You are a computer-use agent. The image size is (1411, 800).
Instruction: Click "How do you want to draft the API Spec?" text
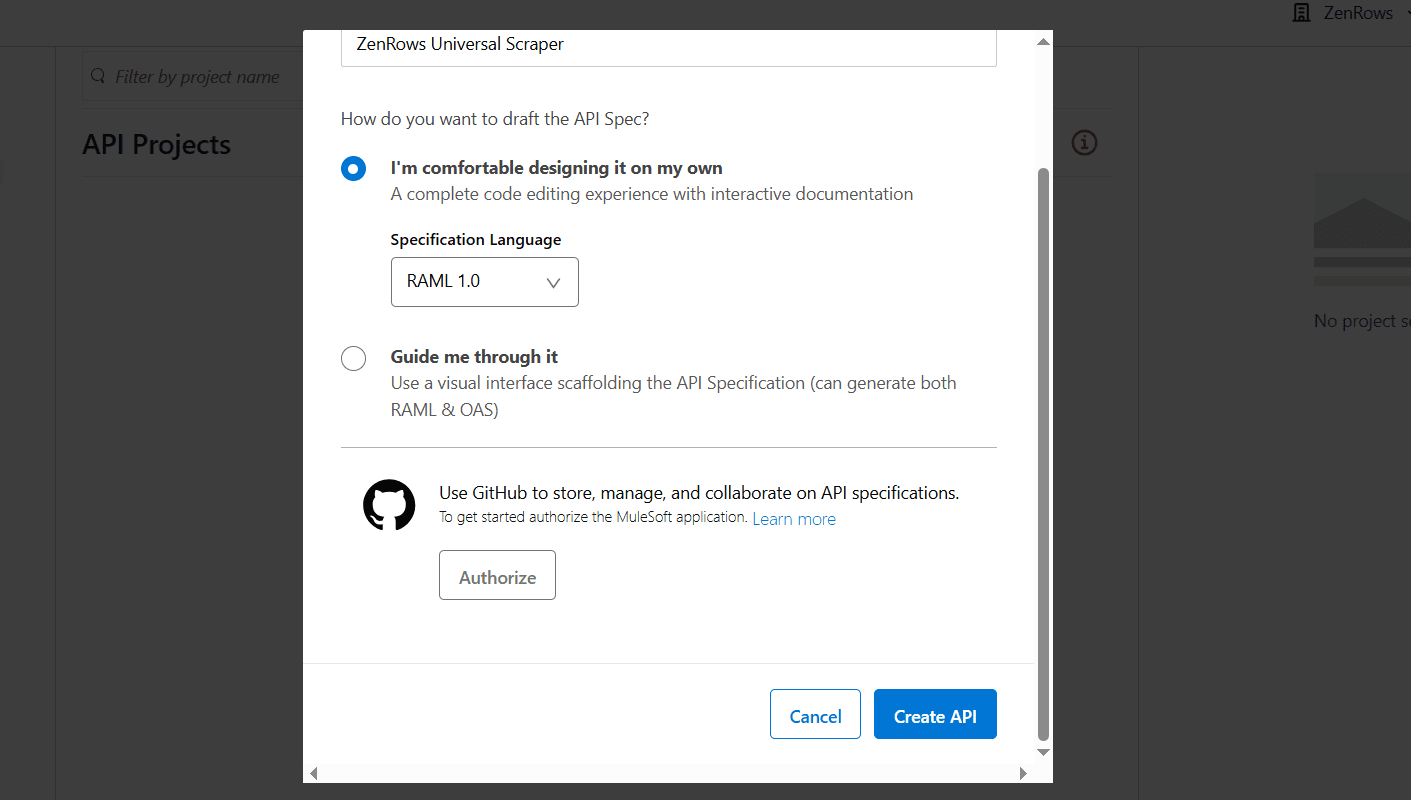(x=495, y=119)
